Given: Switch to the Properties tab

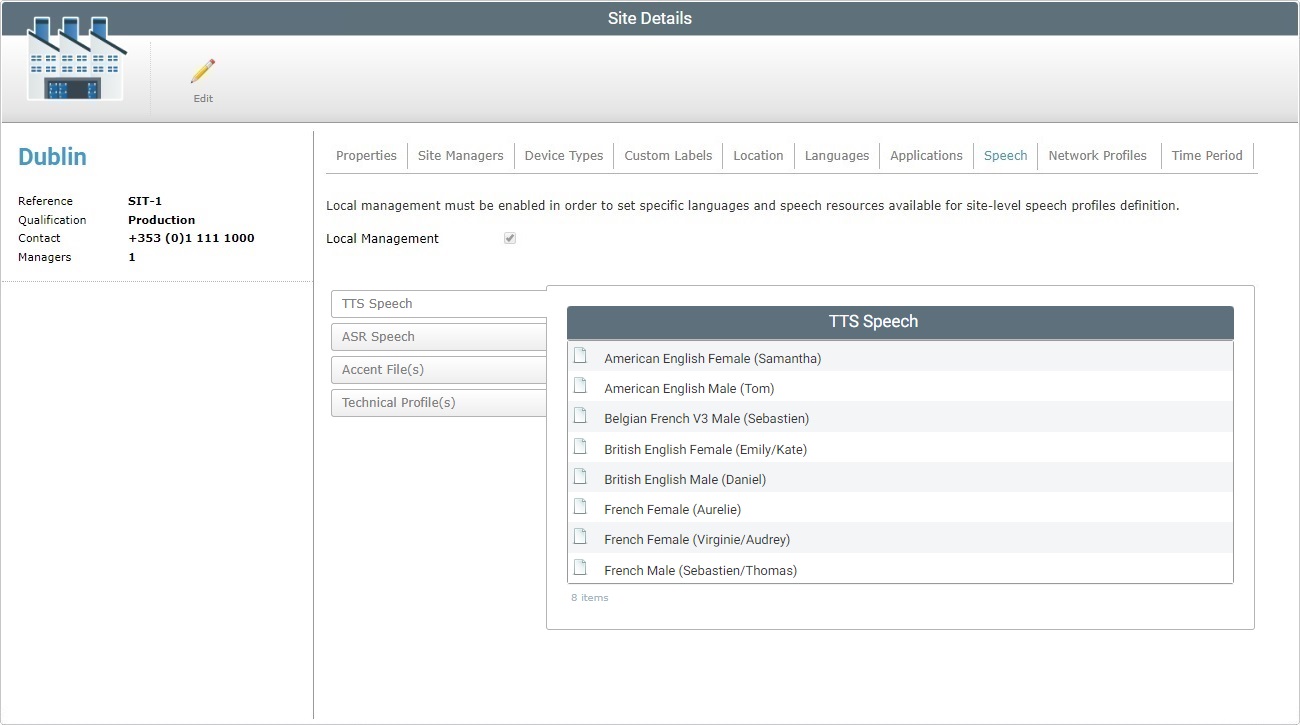Looking at the screenshot, I should point(366,156).
